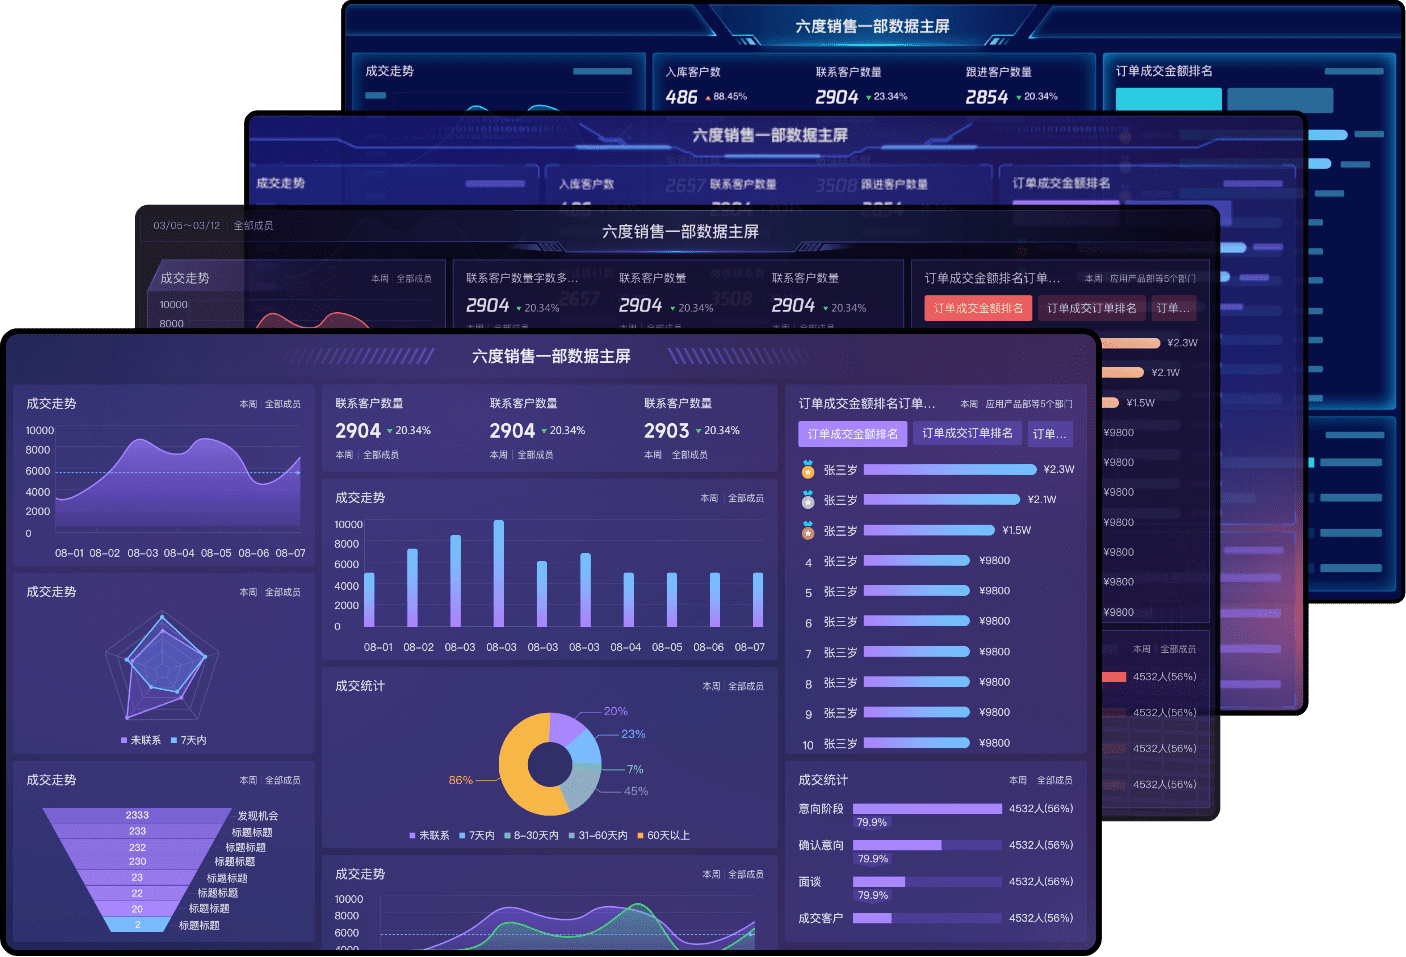Switch to 订单成交订单排名 tab in front window
This screenshot has height=957, width=1406.
(x=967, y=434)
